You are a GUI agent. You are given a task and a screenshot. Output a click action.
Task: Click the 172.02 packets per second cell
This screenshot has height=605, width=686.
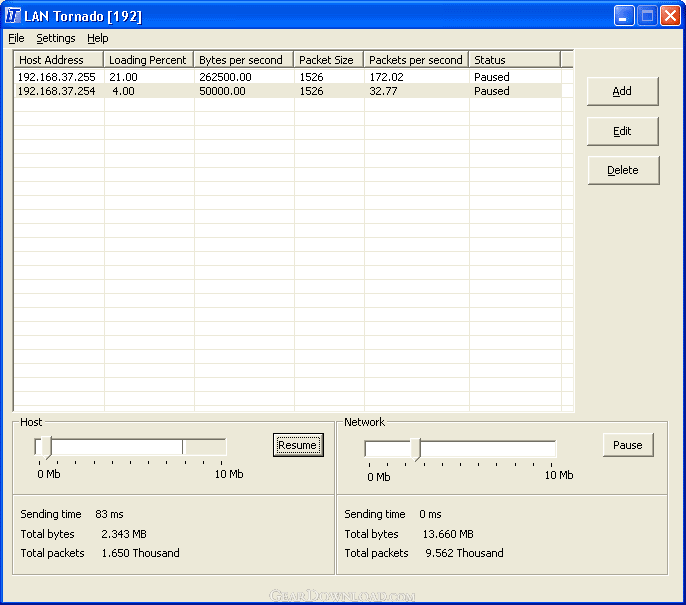[386, 77]
